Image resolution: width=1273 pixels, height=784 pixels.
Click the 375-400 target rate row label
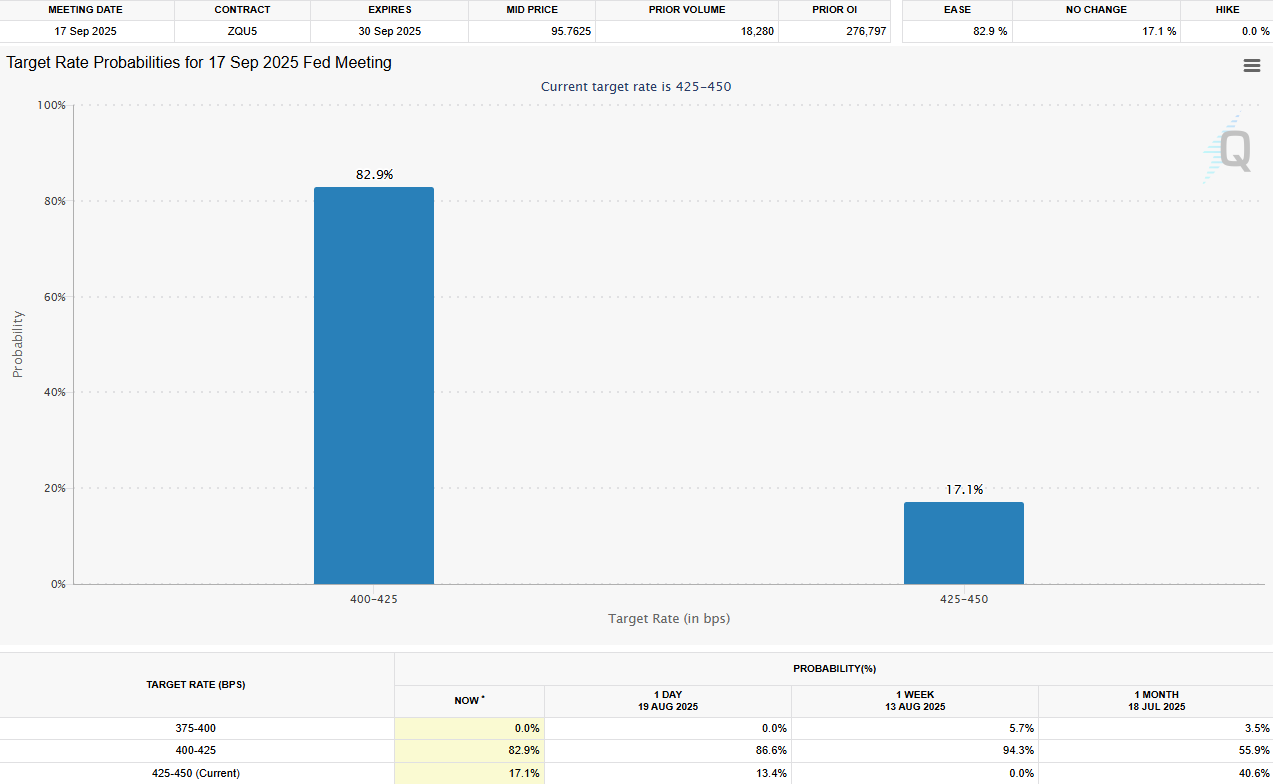tap(196, 728)
